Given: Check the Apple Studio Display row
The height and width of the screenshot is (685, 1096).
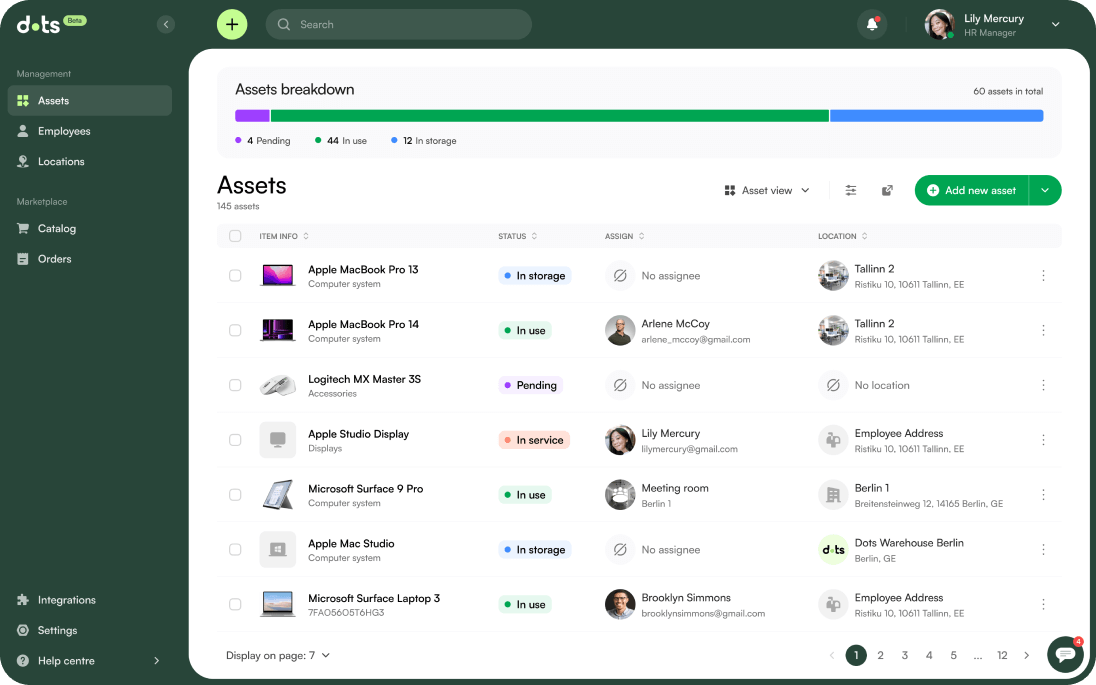Looking at the screenshot, I should [x=235, y=440].
